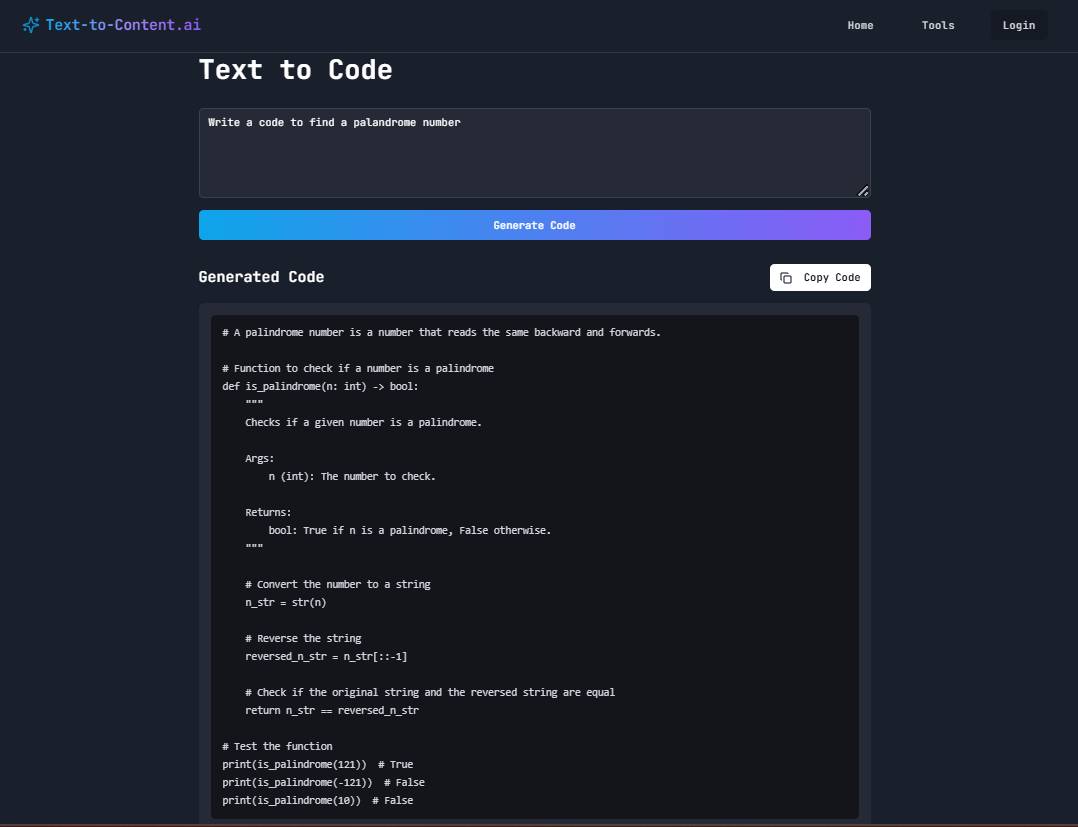
Task: Click the copy icon inside Copy Code button
Action: pos(786,277)
